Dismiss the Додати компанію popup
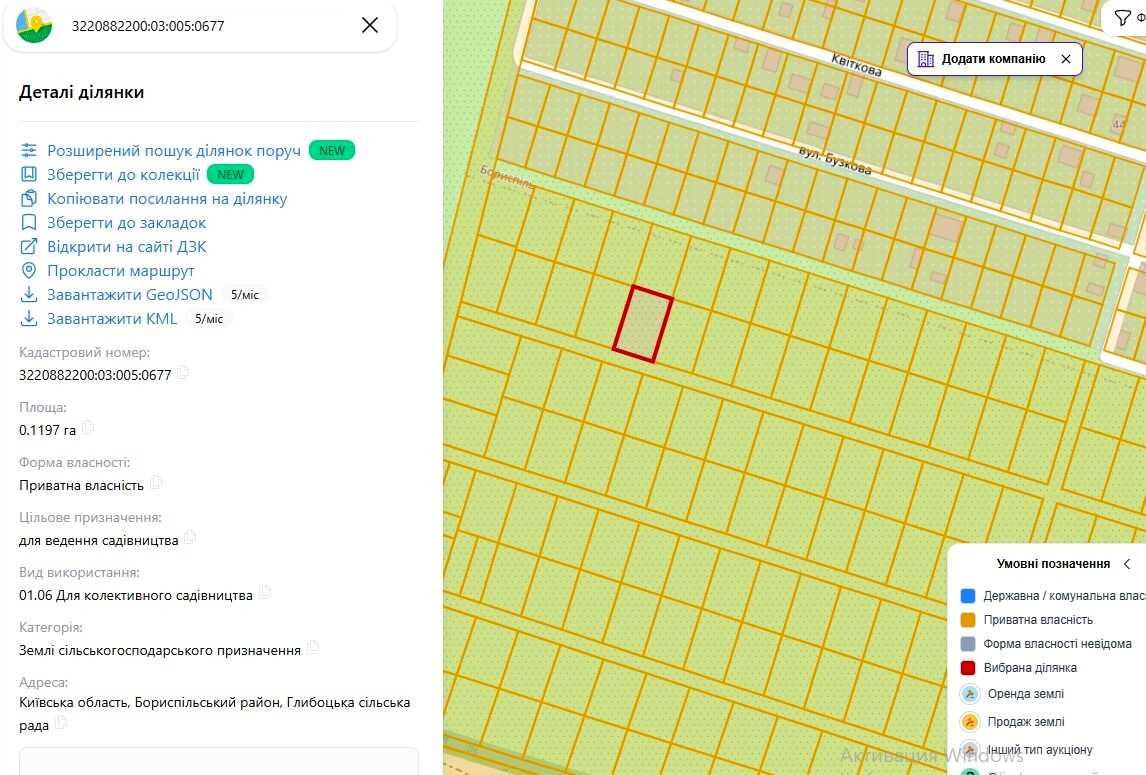1146x775 pixels. (1066, 59)
